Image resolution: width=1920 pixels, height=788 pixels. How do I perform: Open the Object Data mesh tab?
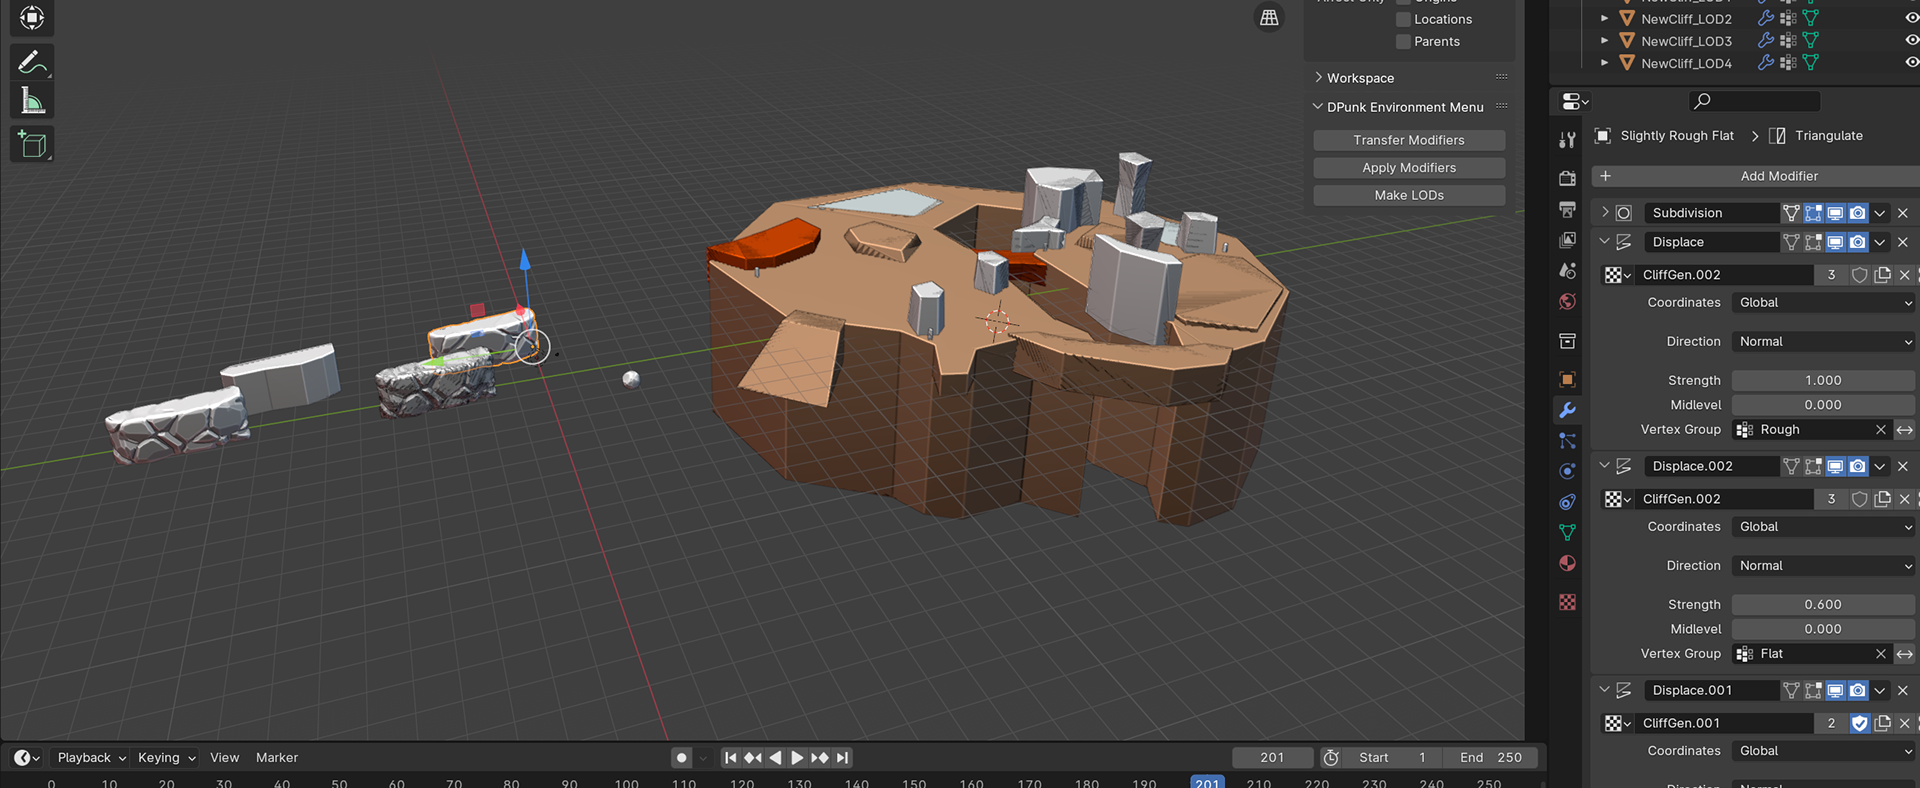pyautogui.click(x=1567, y=532)
